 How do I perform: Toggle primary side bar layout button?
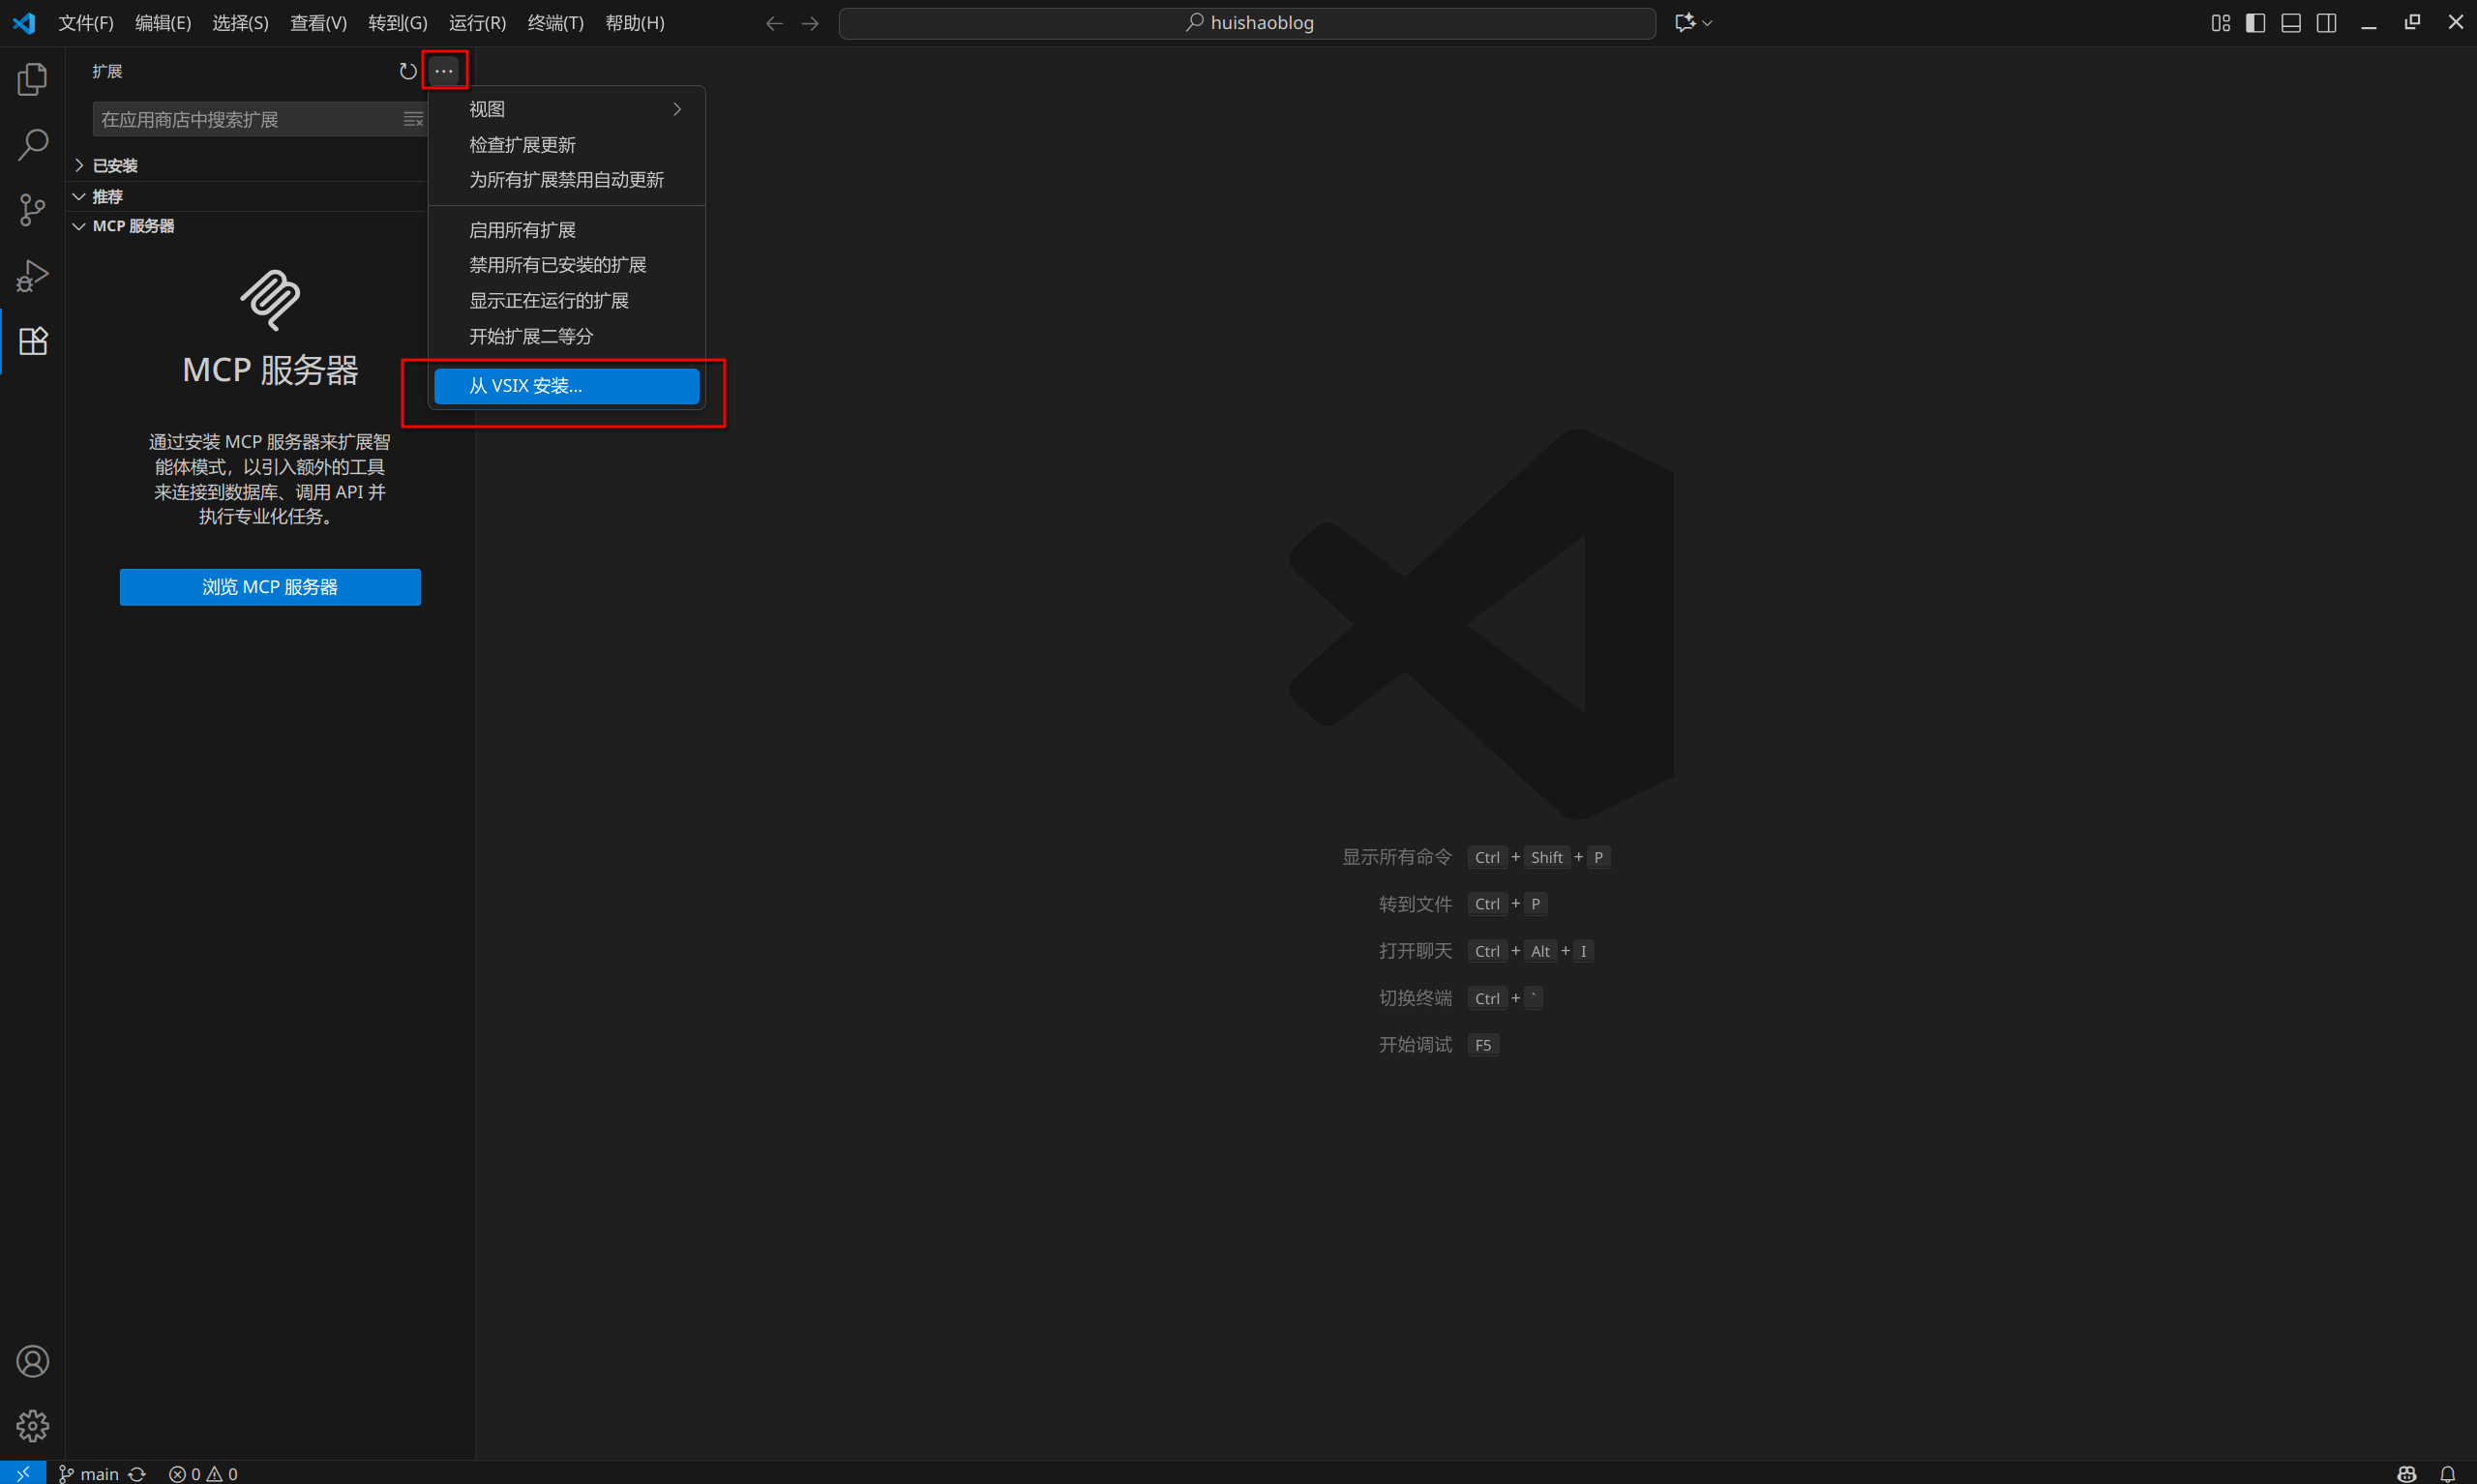click(x=2255, y=23)
